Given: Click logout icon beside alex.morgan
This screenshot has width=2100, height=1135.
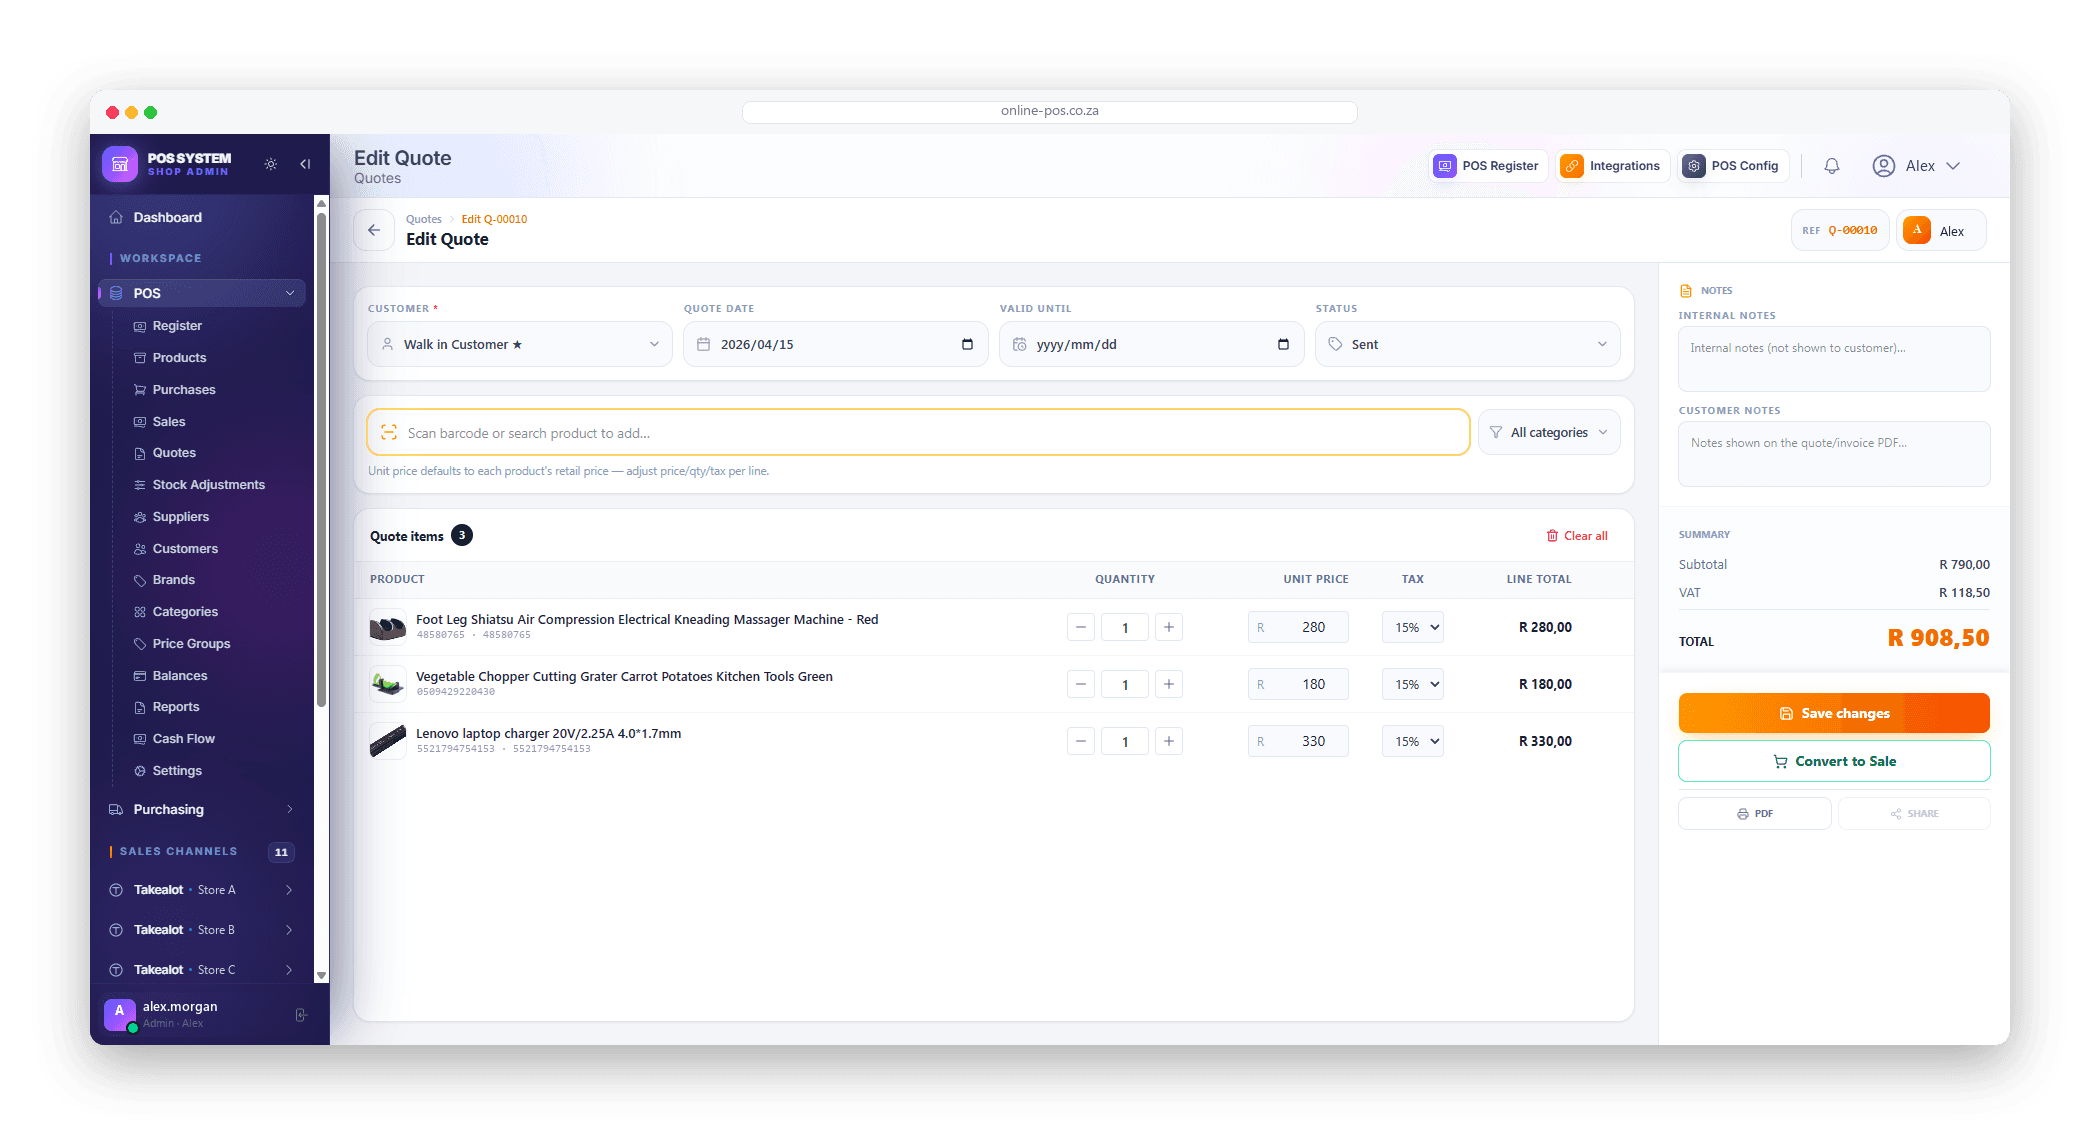Looking at the screenshot, I should pyautogui.click(x=301, y=1015).
